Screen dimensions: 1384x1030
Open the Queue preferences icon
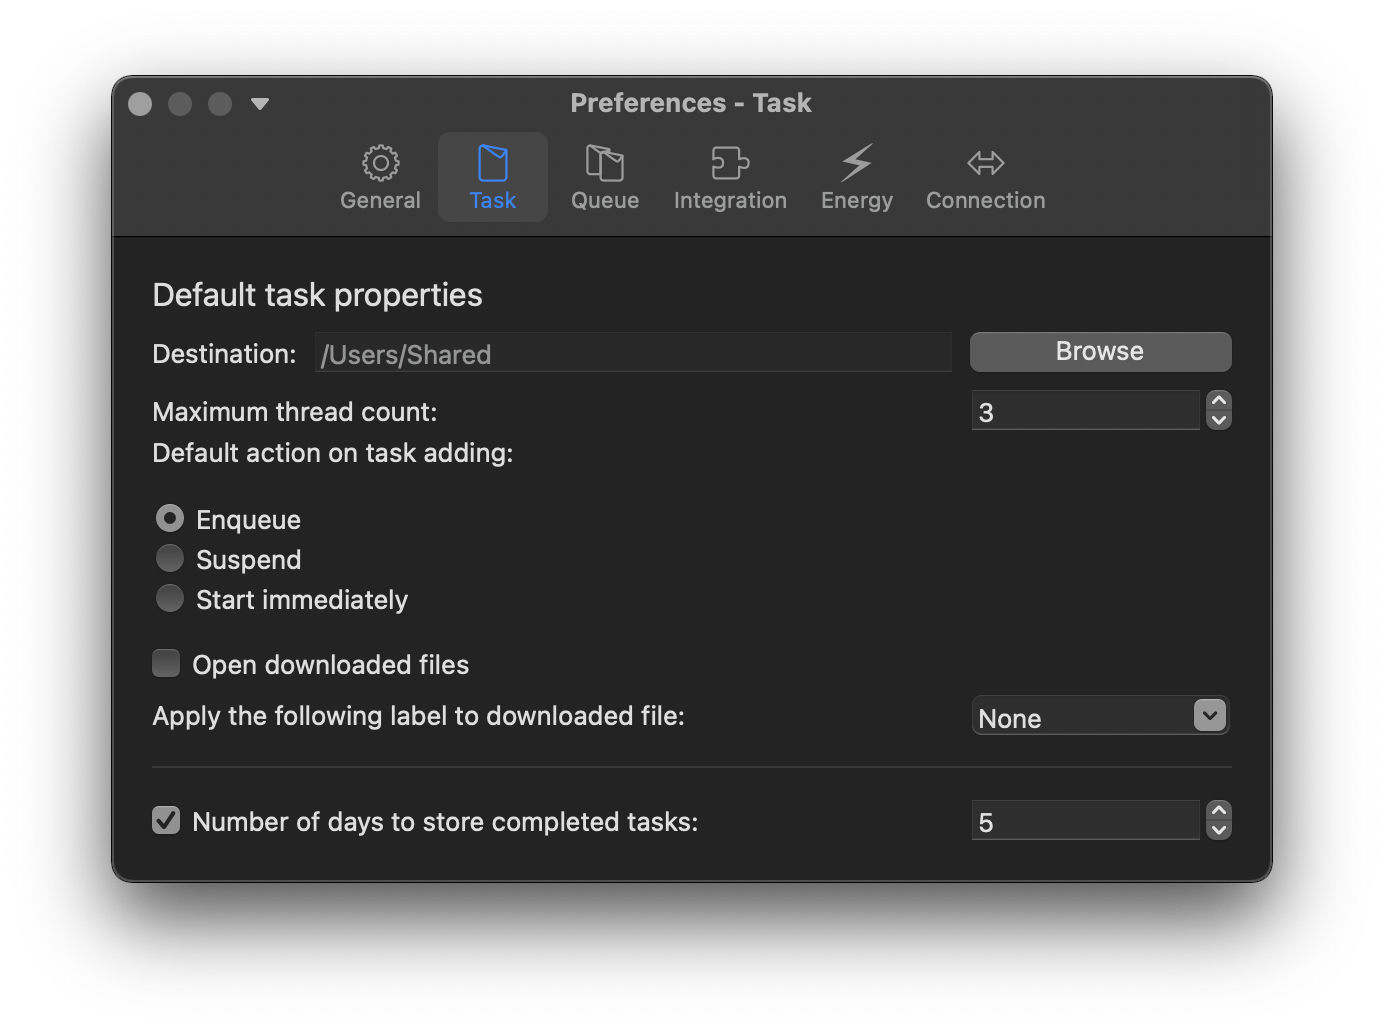point(604,175)
